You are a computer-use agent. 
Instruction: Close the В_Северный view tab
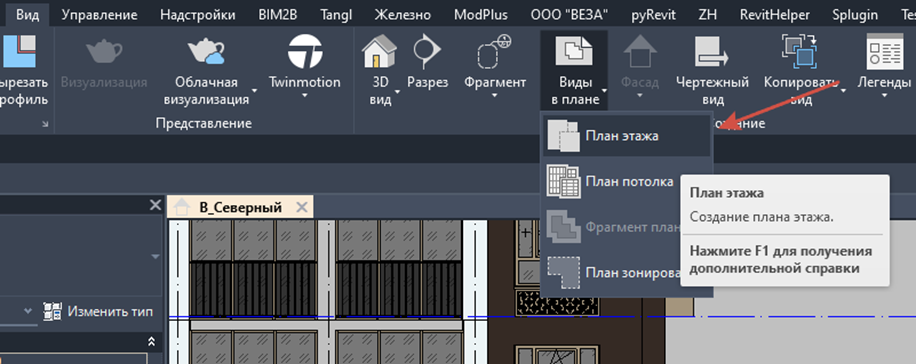click(301, 207)
